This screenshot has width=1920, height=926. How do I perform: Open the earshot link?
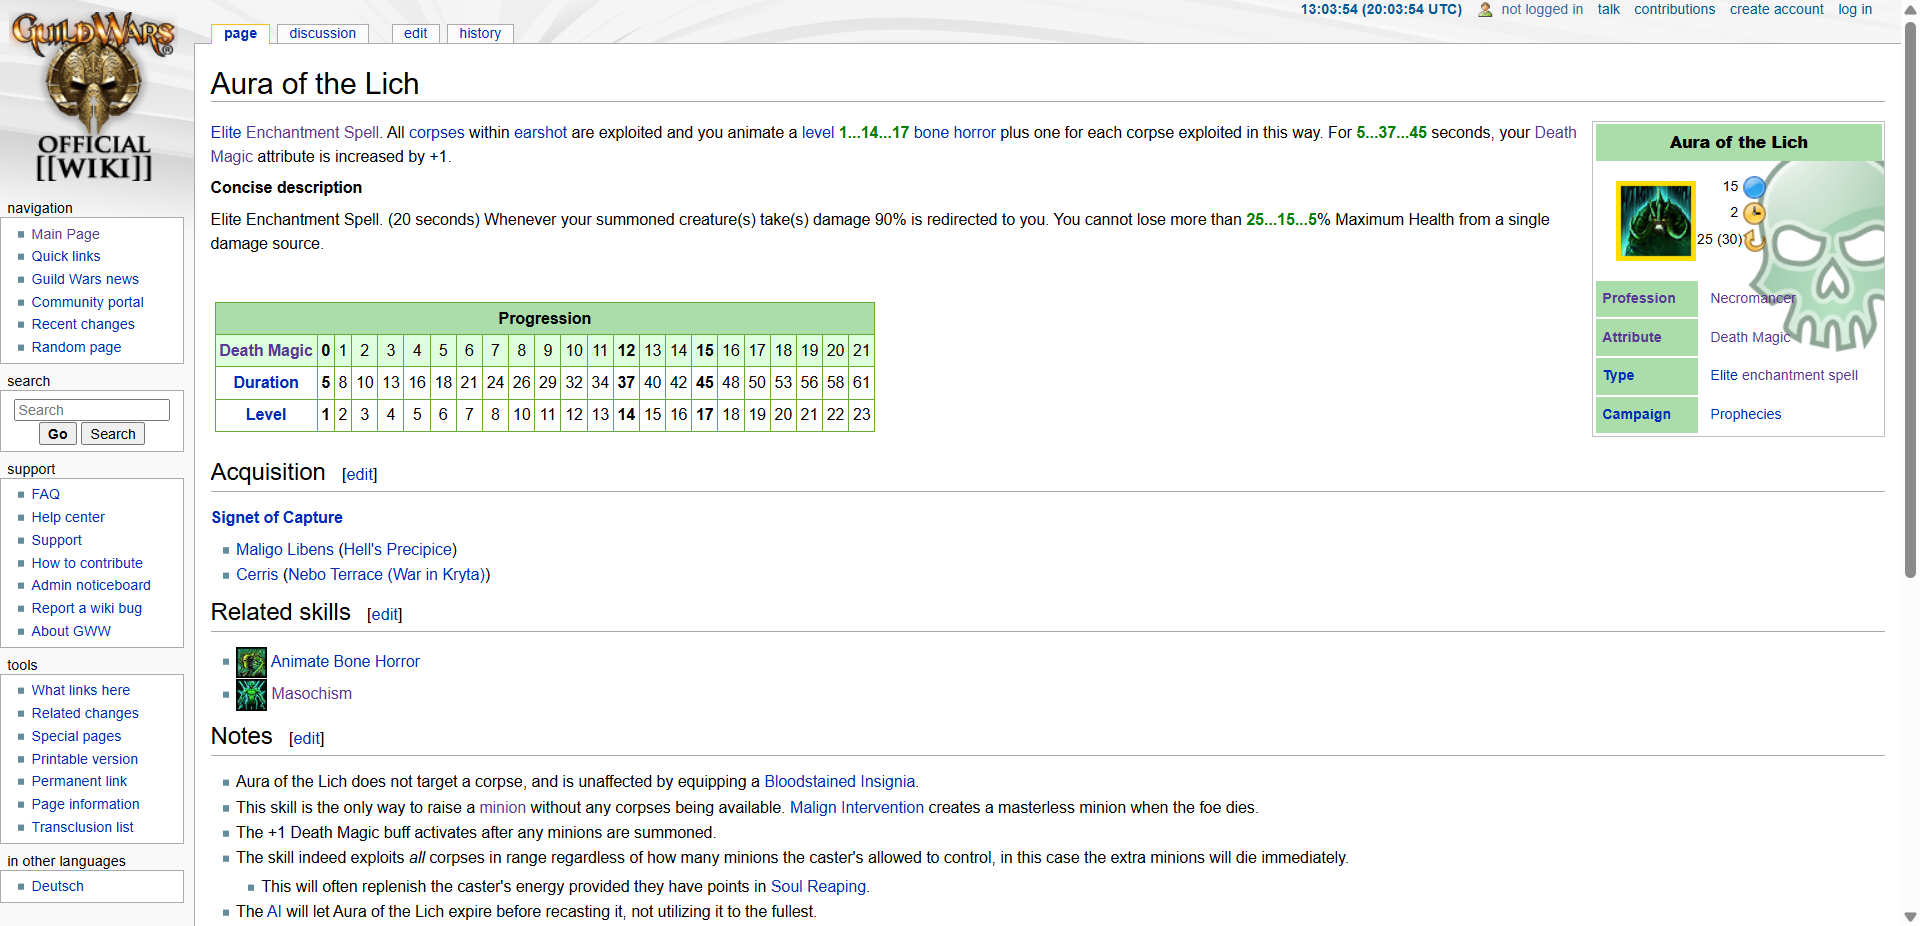[x=540, y=132]
